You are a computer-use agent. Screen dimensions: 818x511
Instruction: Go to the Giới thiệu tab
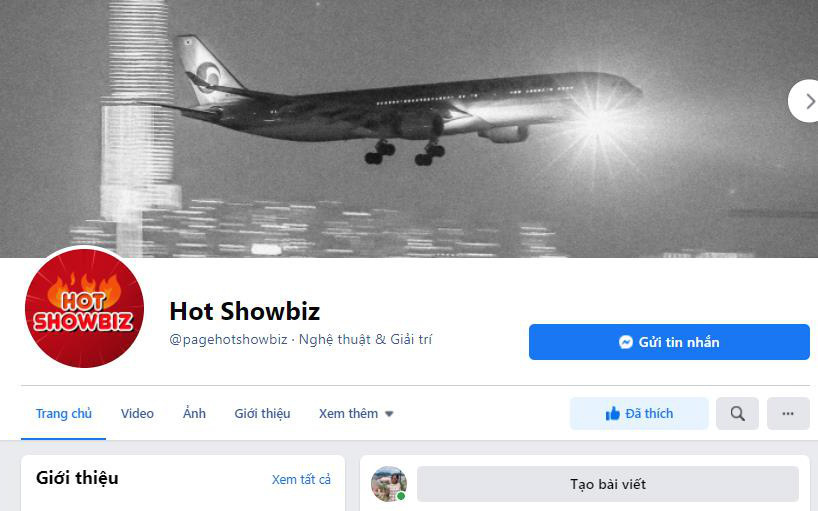[x=262, y=413]
